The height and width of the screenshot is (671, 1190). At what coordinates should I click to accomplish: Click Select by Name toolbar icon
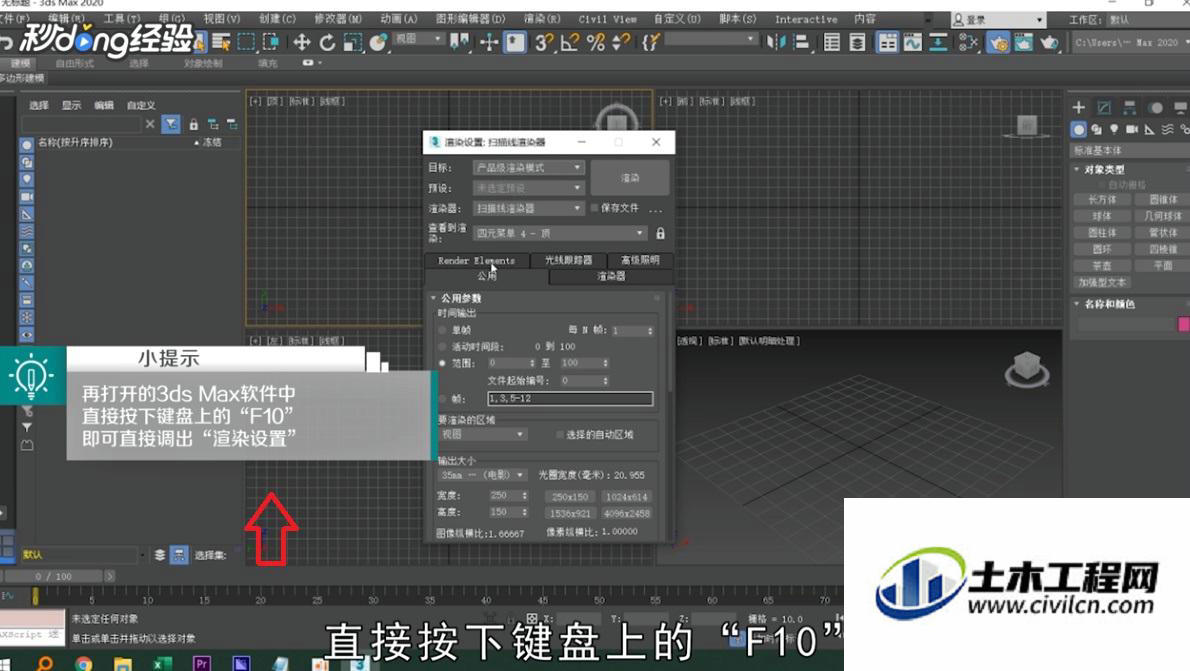tap(221, 43)
